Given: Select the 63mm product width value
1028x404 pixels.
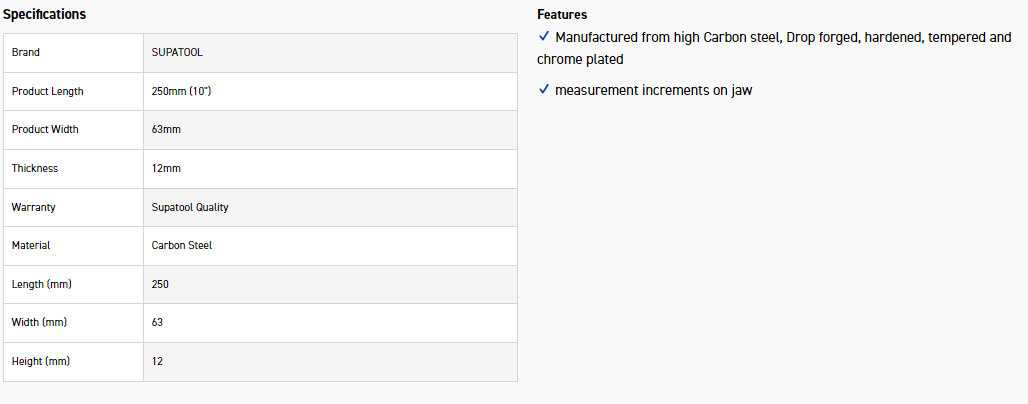Looking at the screenshot, I should click(166, 129).
